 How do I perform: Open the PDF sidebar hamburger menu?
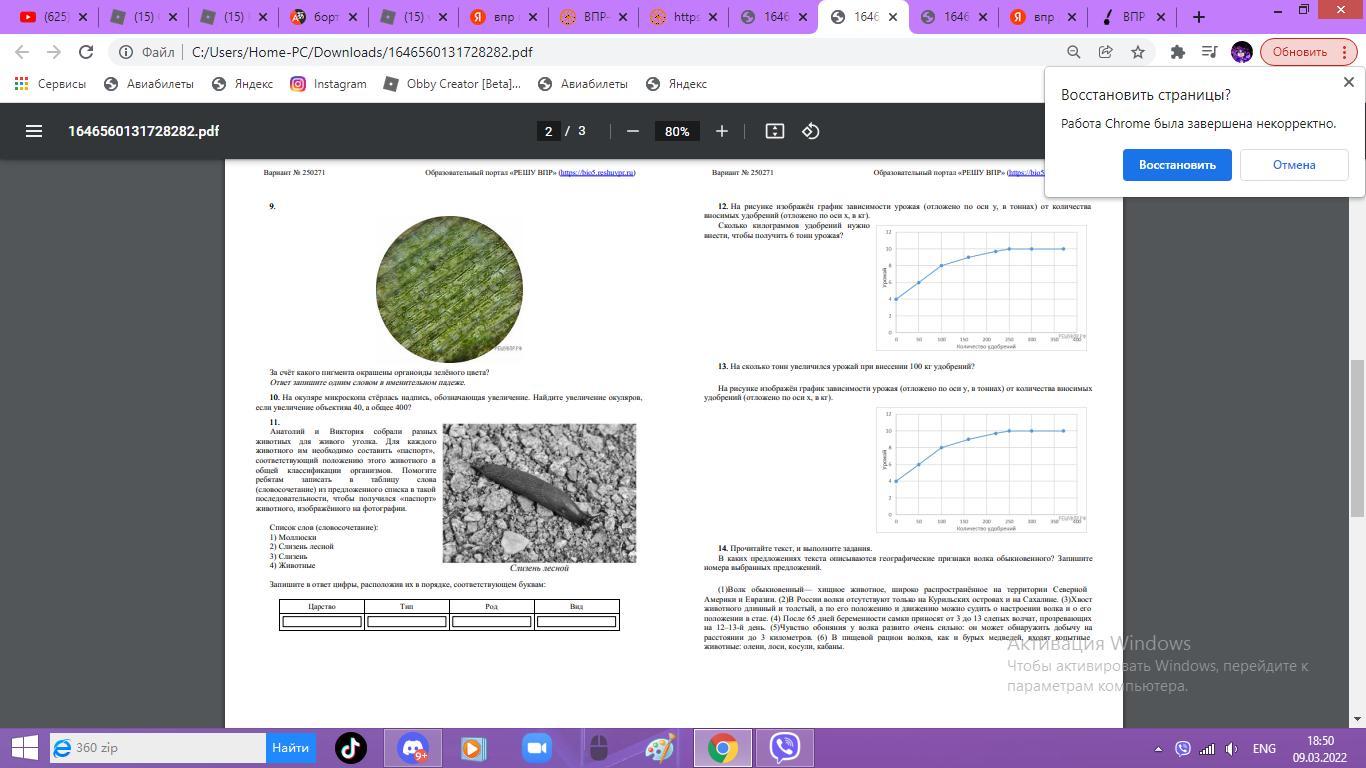(x=33, y=131)
